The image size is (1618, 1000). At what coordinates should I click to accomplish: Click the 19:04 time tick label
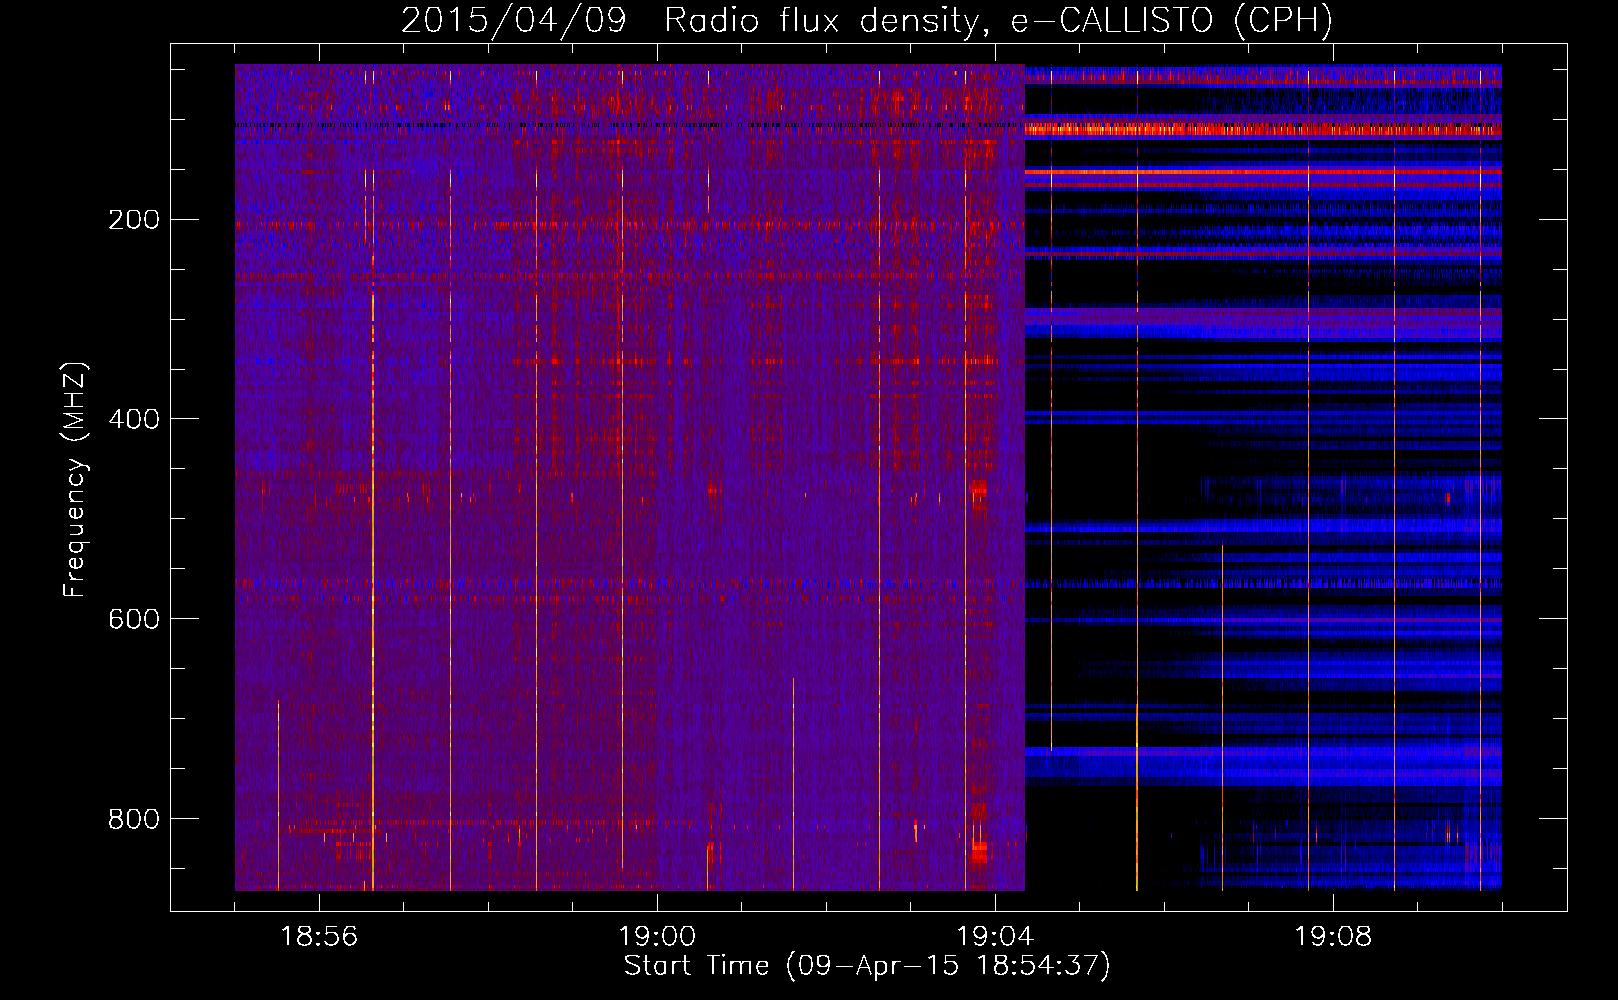click(995, 937)
